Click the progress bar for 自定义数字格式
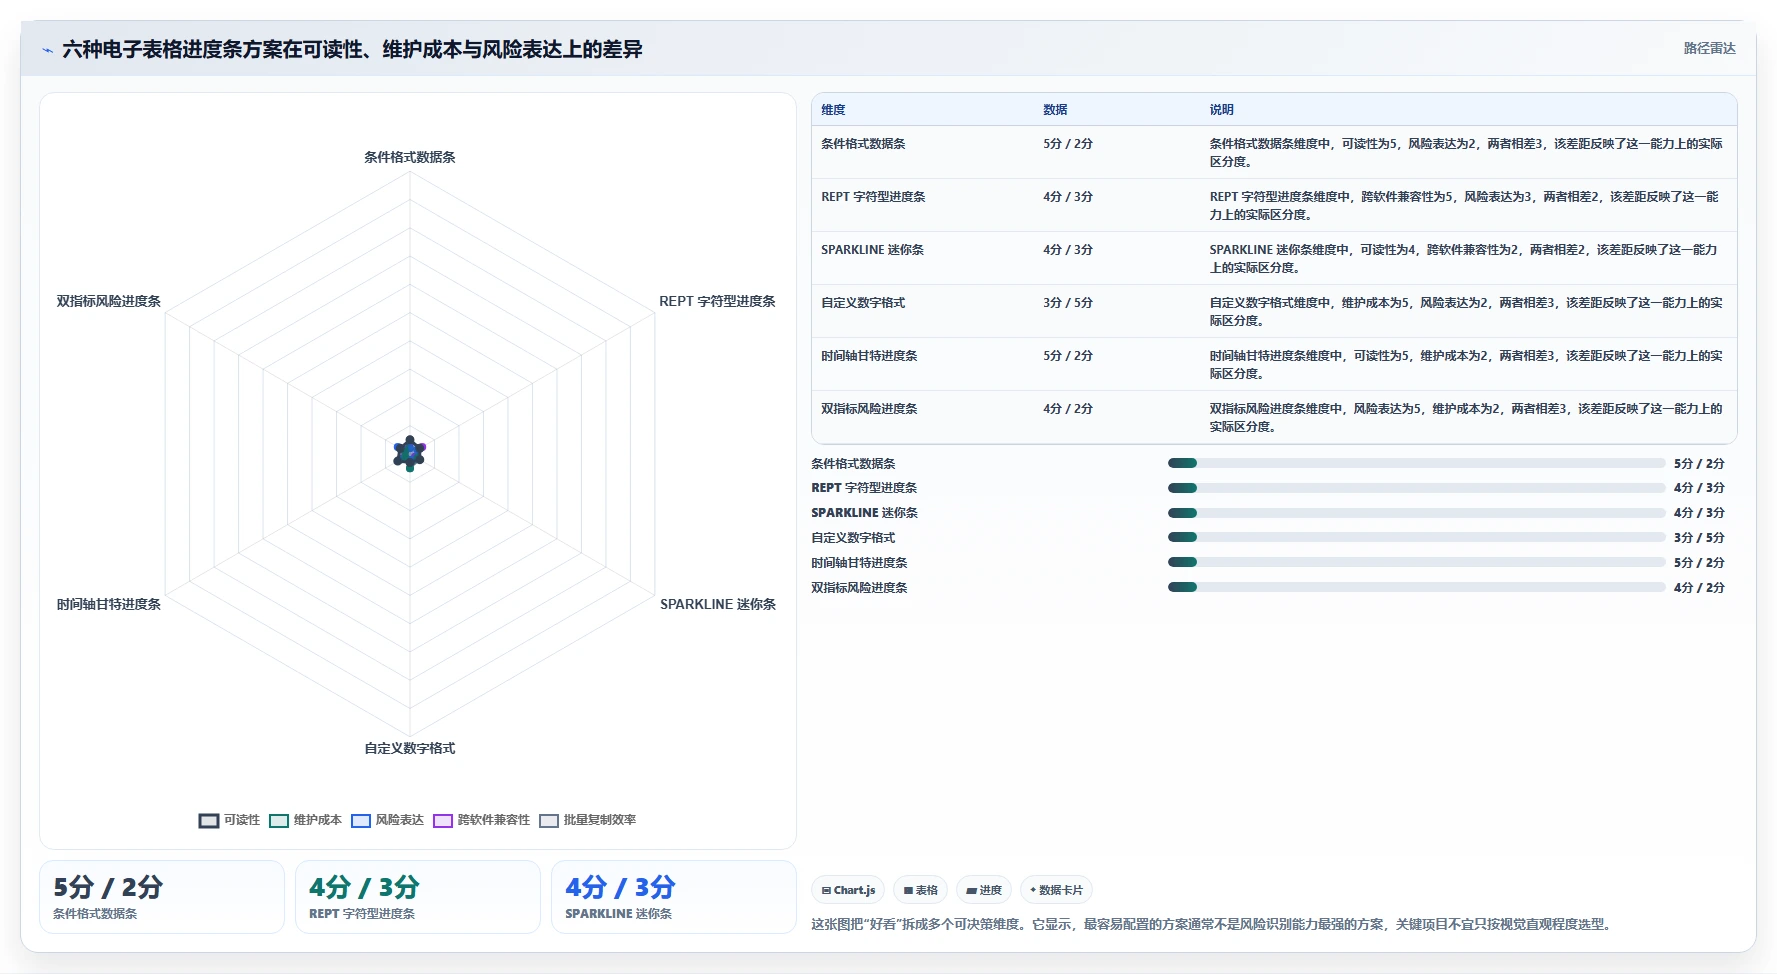This screenshot has height=974, width=1777. click(x=1416, y=538)
